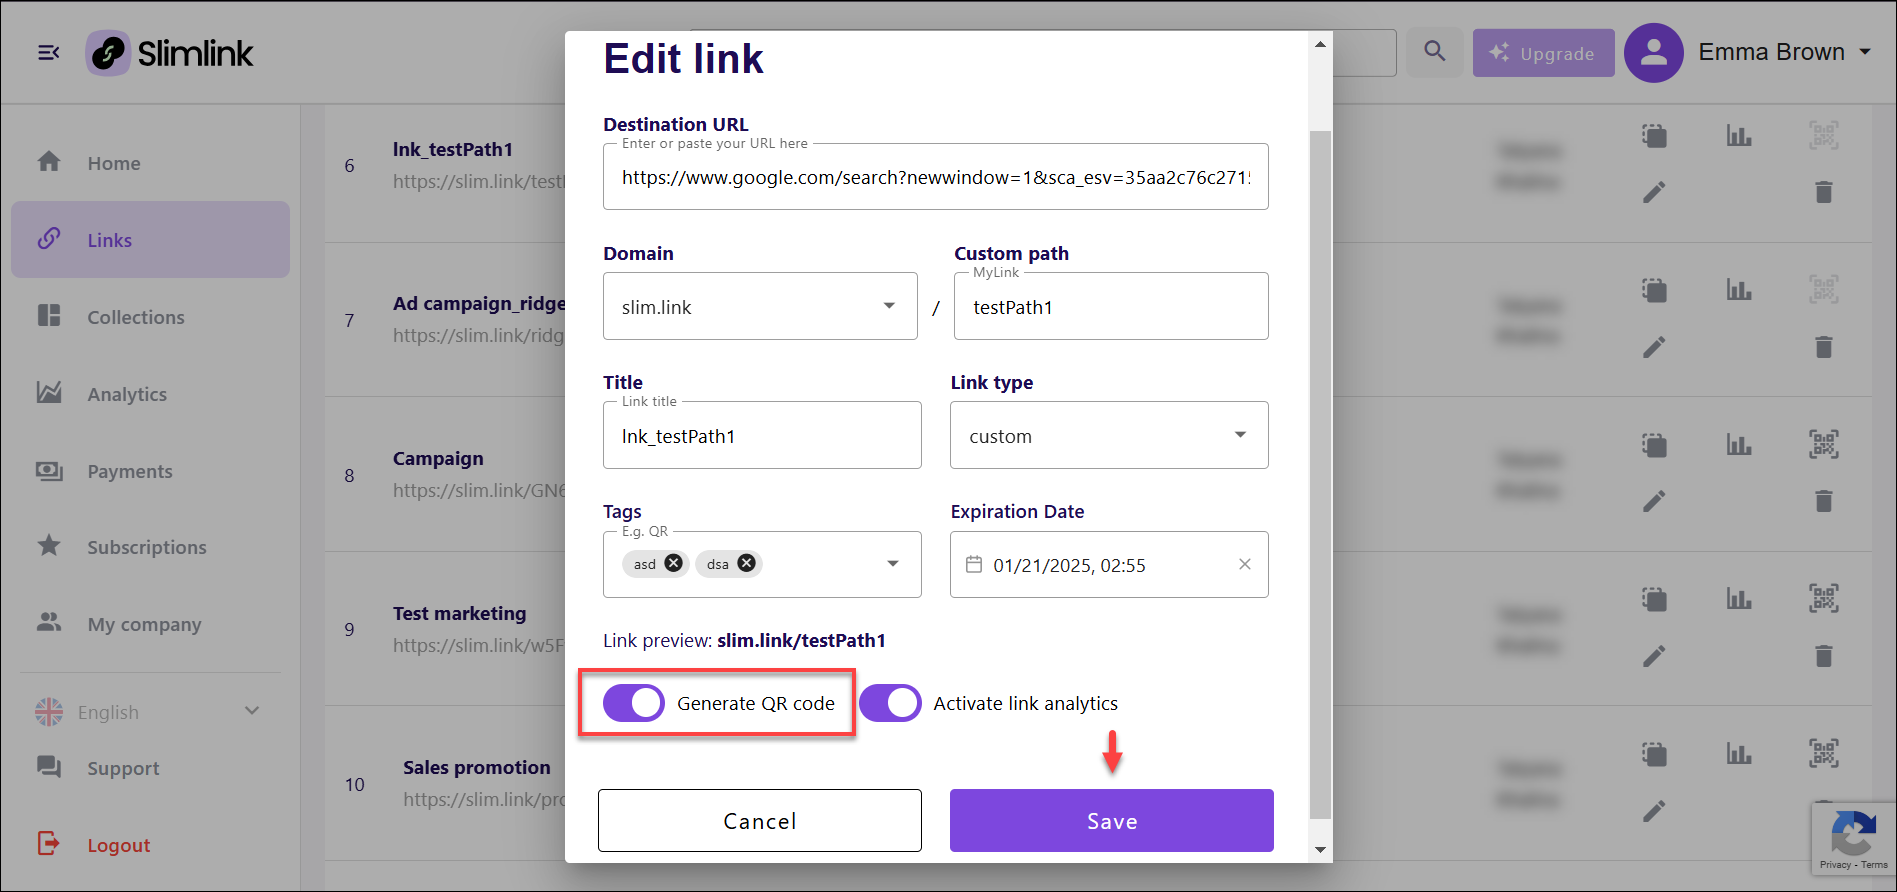Click QR code icon for Test marketing row

(1824, 600)
